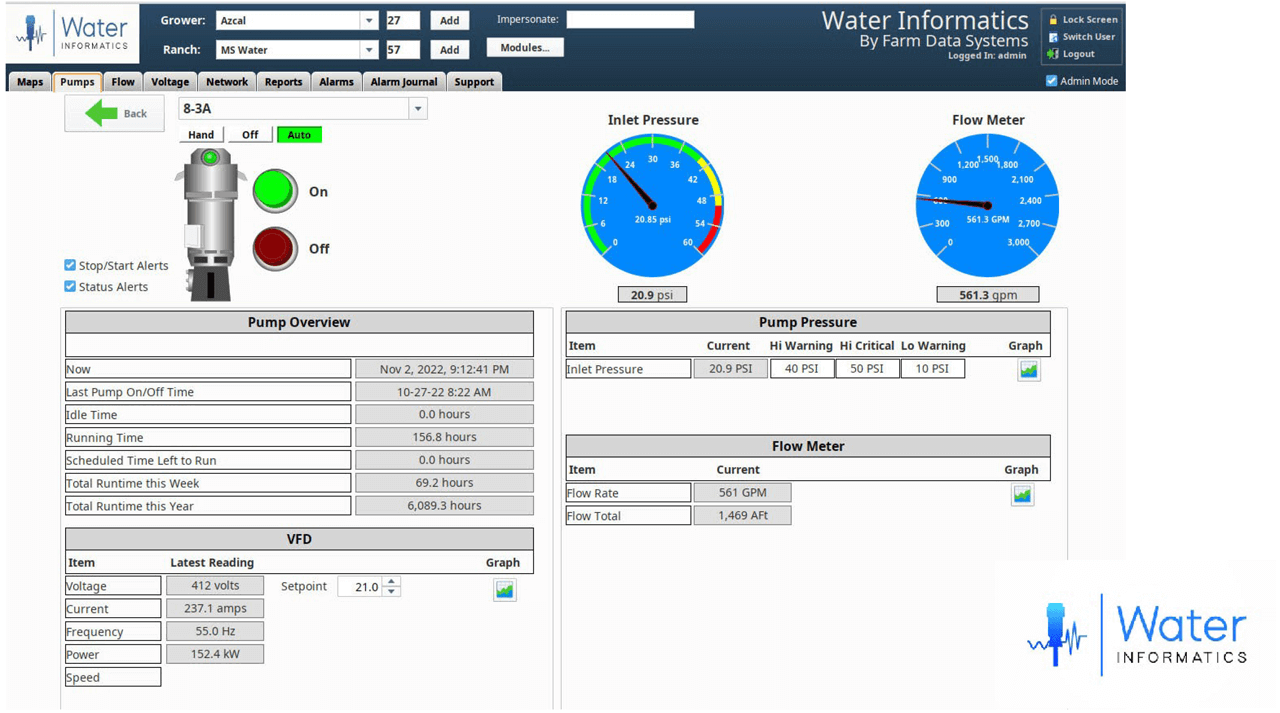Open the Ranch dropdown showing MS Water
This screenshot has height=713, width=1280.
[369, 49]
